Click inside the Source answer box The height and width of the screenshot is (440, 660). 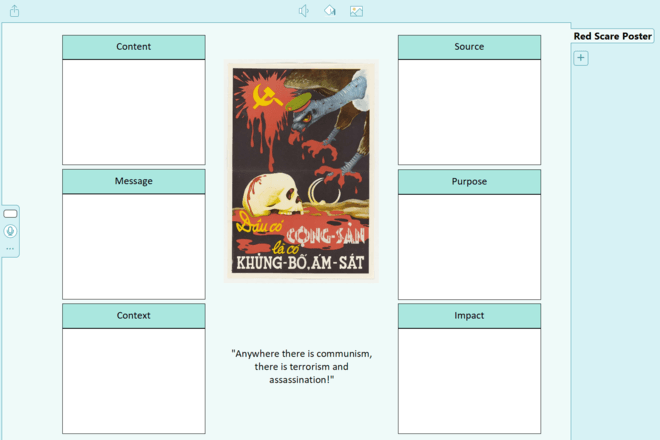click(x=469, y=112)
